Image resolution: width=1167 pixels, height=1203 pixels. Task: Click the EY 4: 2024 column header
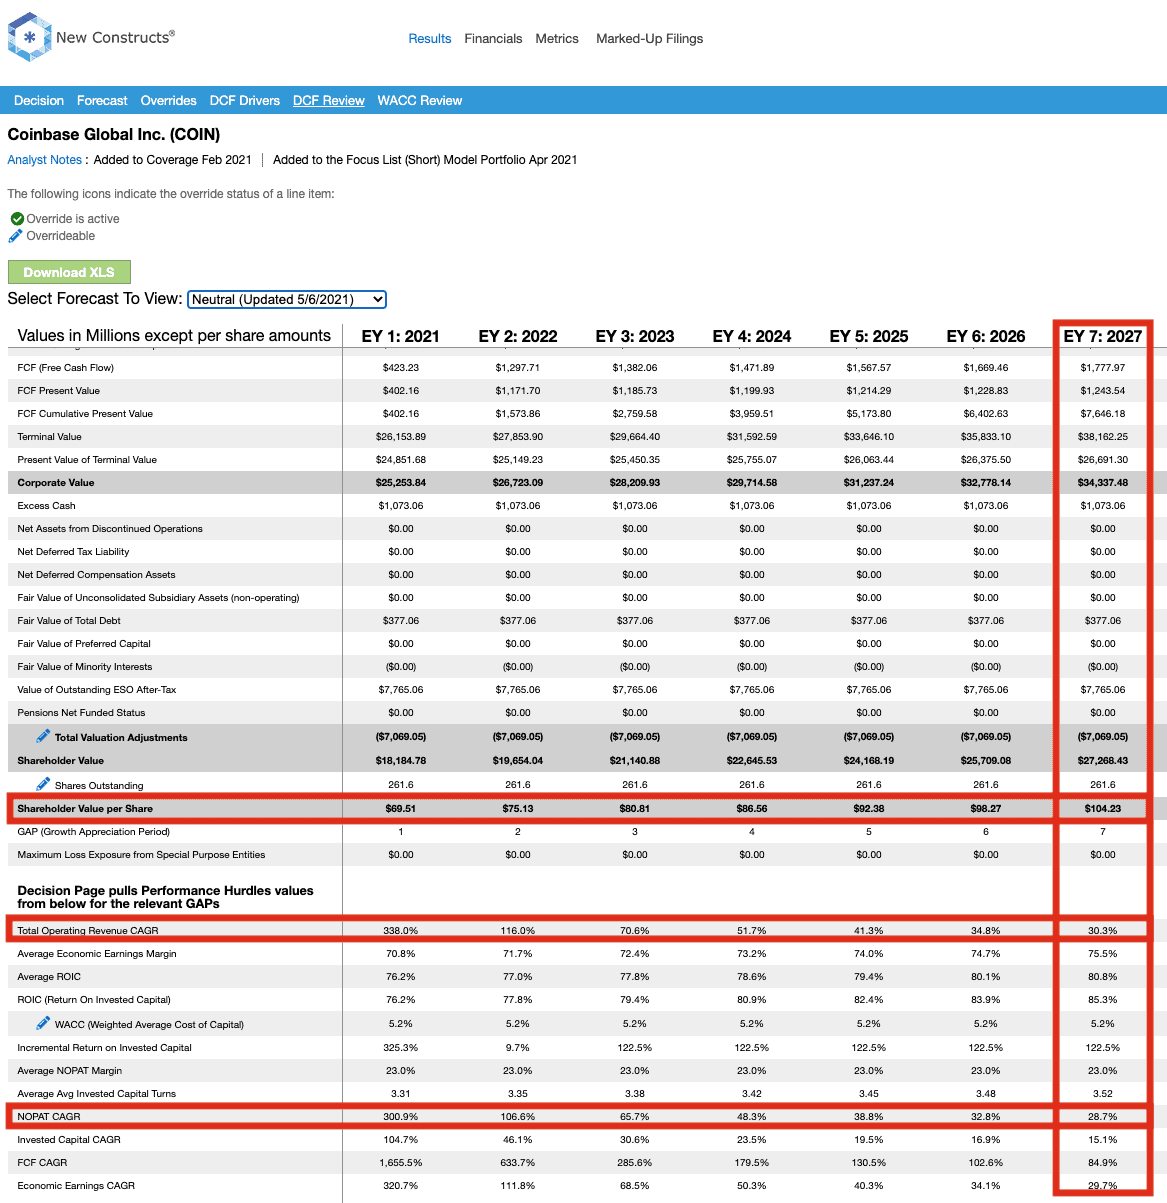752,336
